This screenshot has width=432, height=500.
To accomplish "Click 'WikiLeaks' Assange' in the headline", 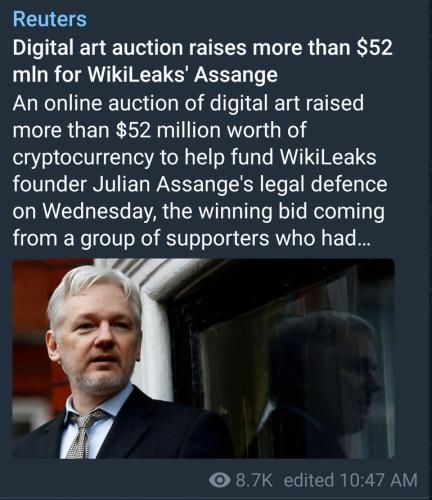I will coord(182,75).
